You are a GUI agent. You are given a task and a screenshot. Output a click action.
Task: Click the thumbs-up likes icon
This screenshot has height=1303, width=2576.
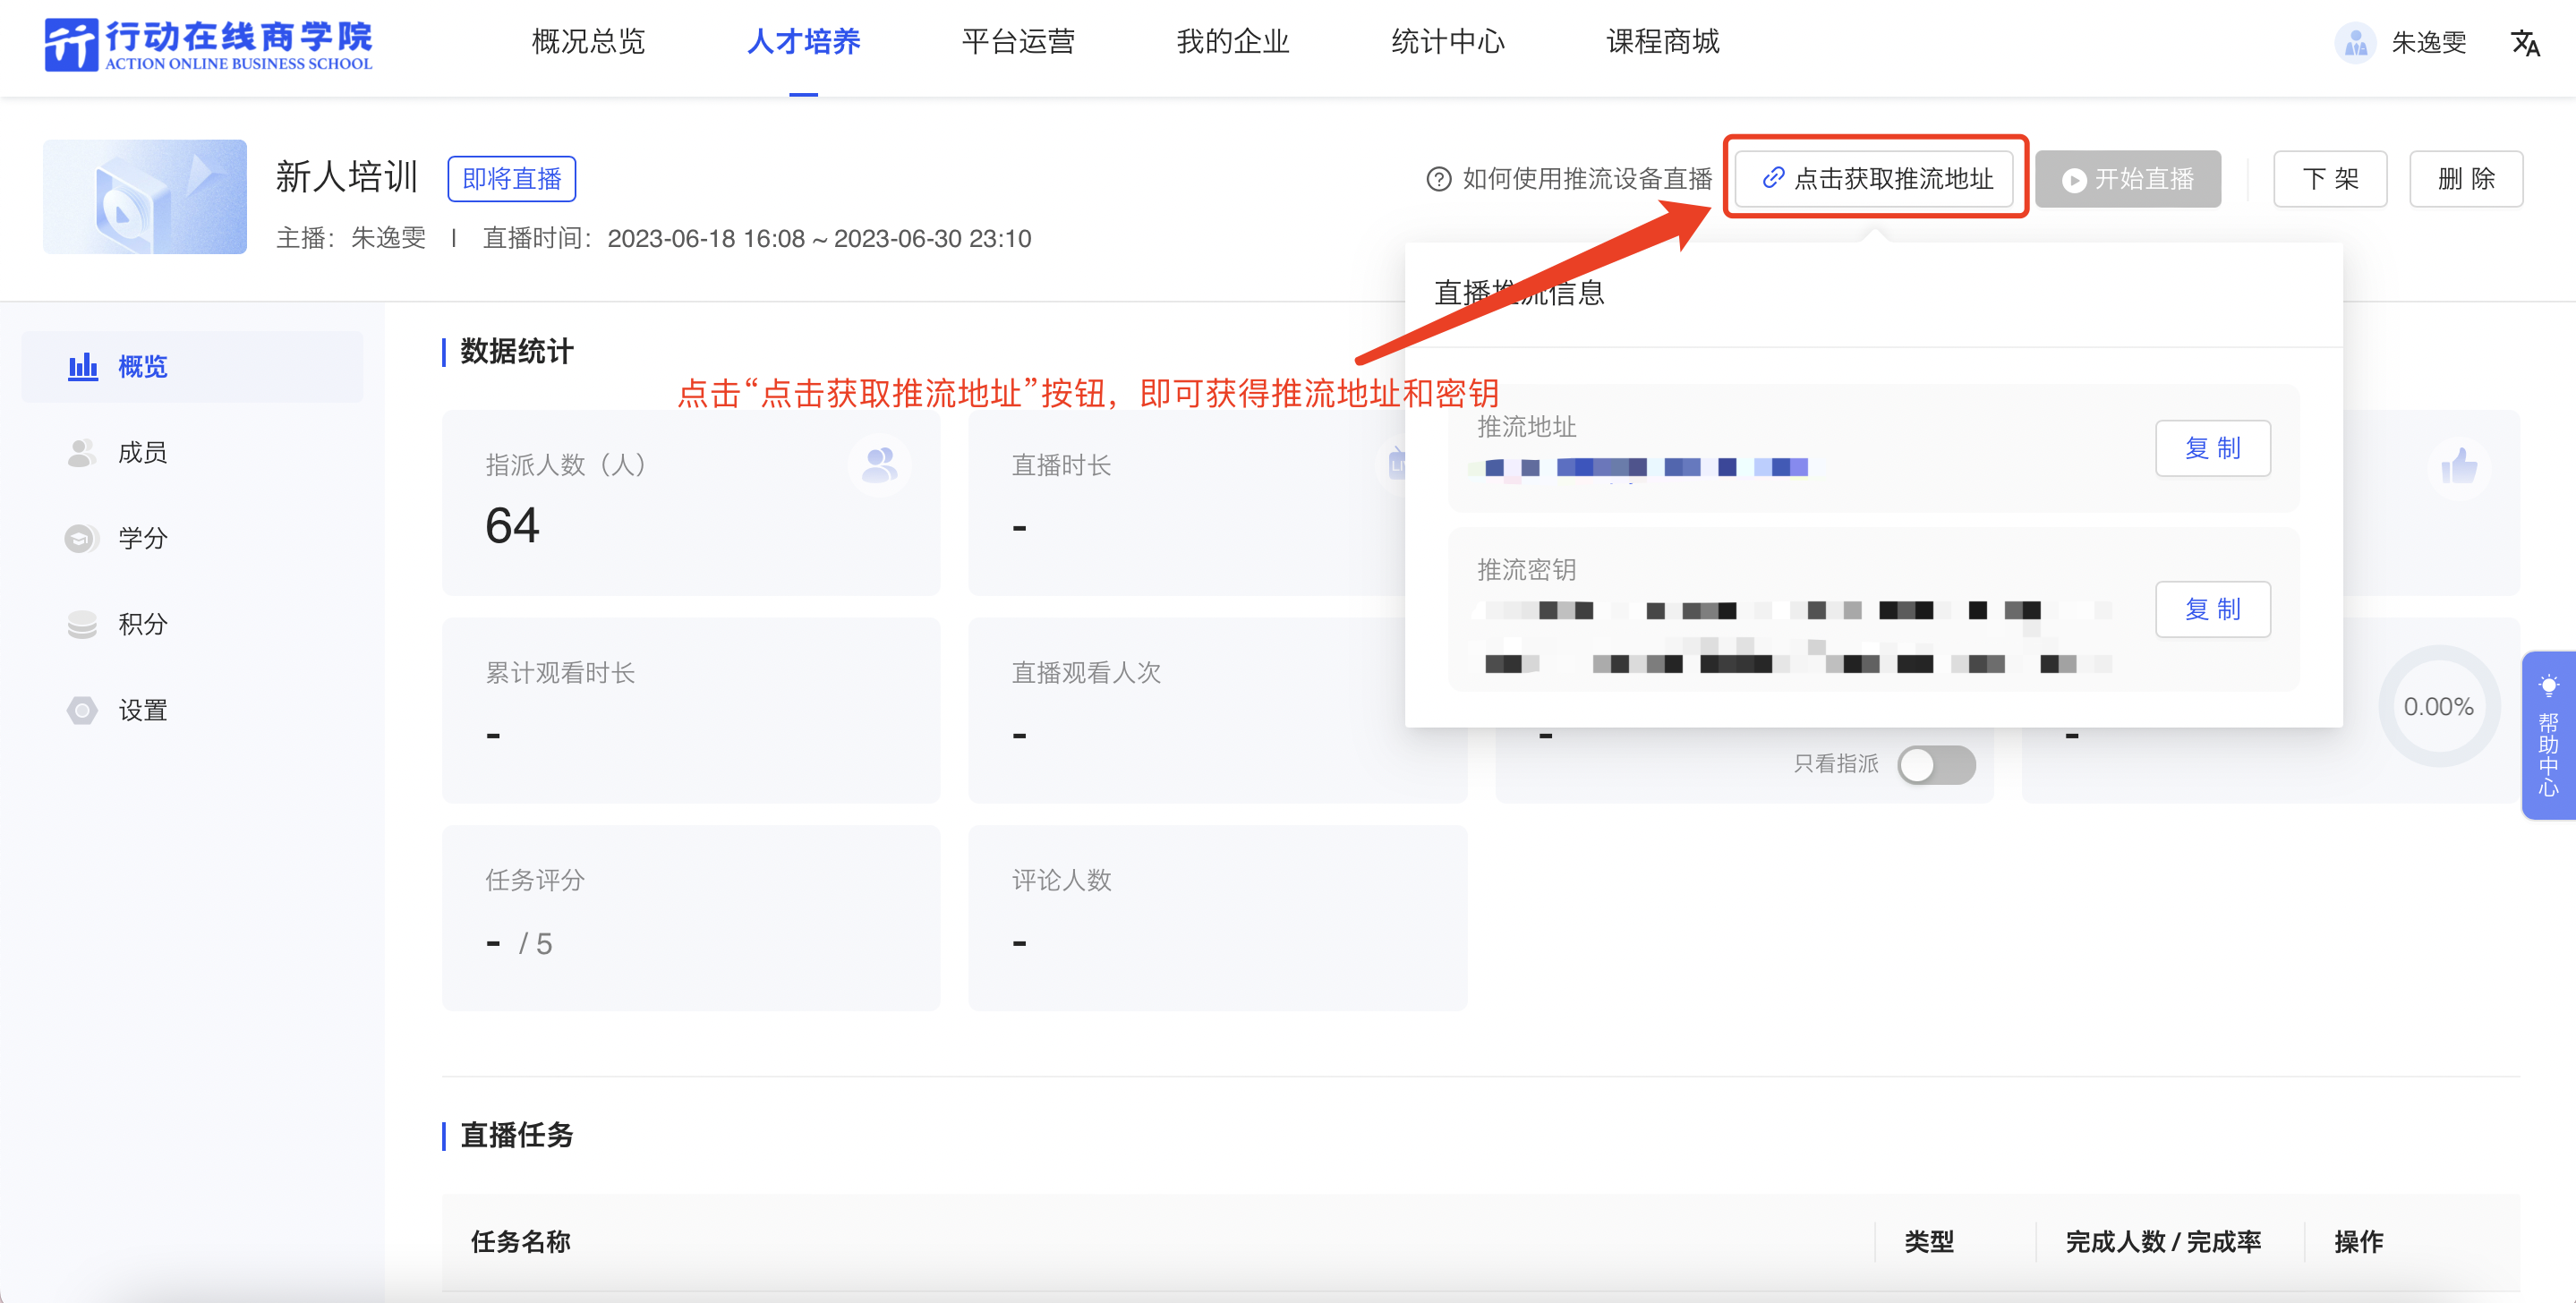[2458, 466]
